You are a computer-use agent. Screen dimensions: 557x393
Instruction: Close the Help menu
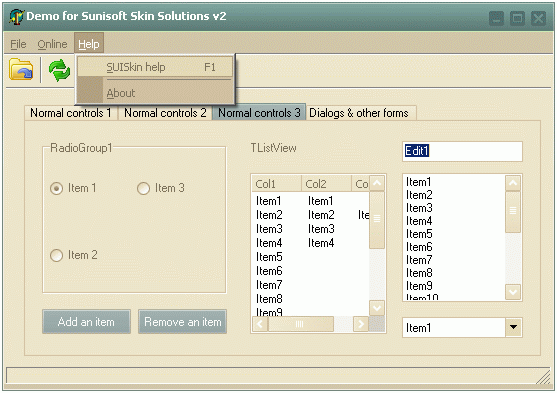coord(89,44)
